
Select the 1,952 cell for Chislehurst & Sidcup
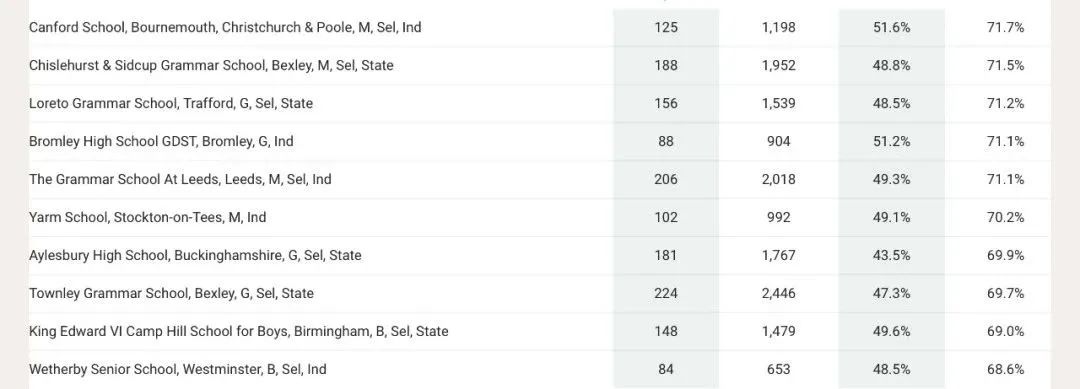779,65
